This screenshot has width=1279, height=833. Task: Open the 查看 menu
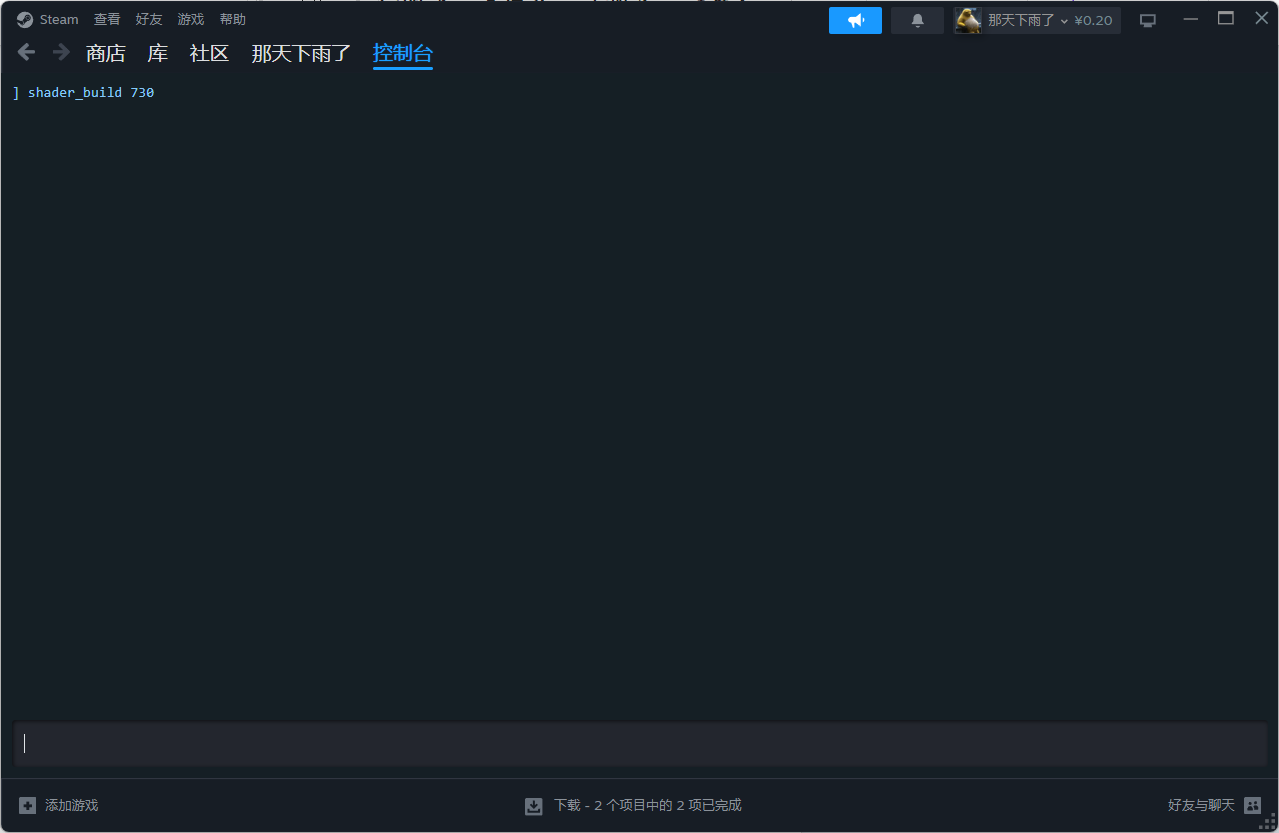(x=107, y=20)
